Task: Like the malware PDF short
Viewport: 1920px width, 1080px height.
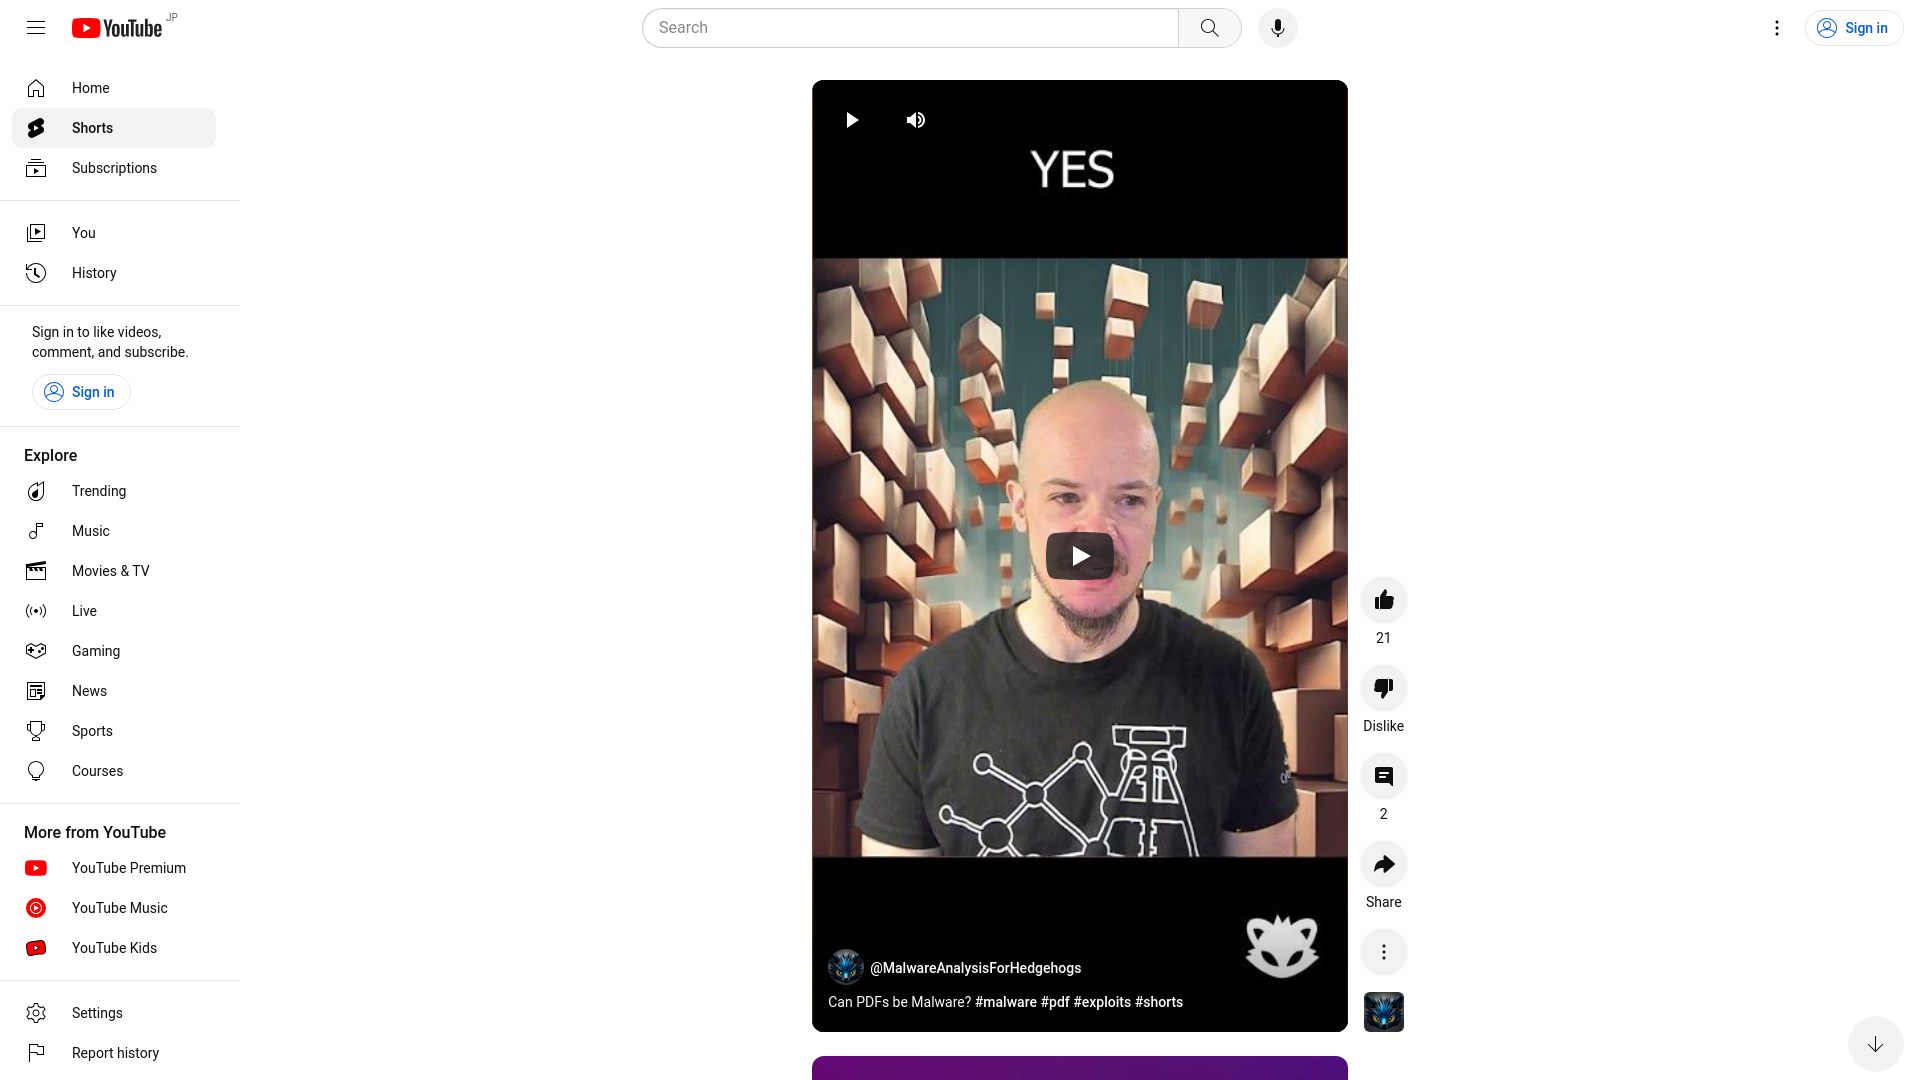Action: pyautogui.click(x=1383, y=599)
